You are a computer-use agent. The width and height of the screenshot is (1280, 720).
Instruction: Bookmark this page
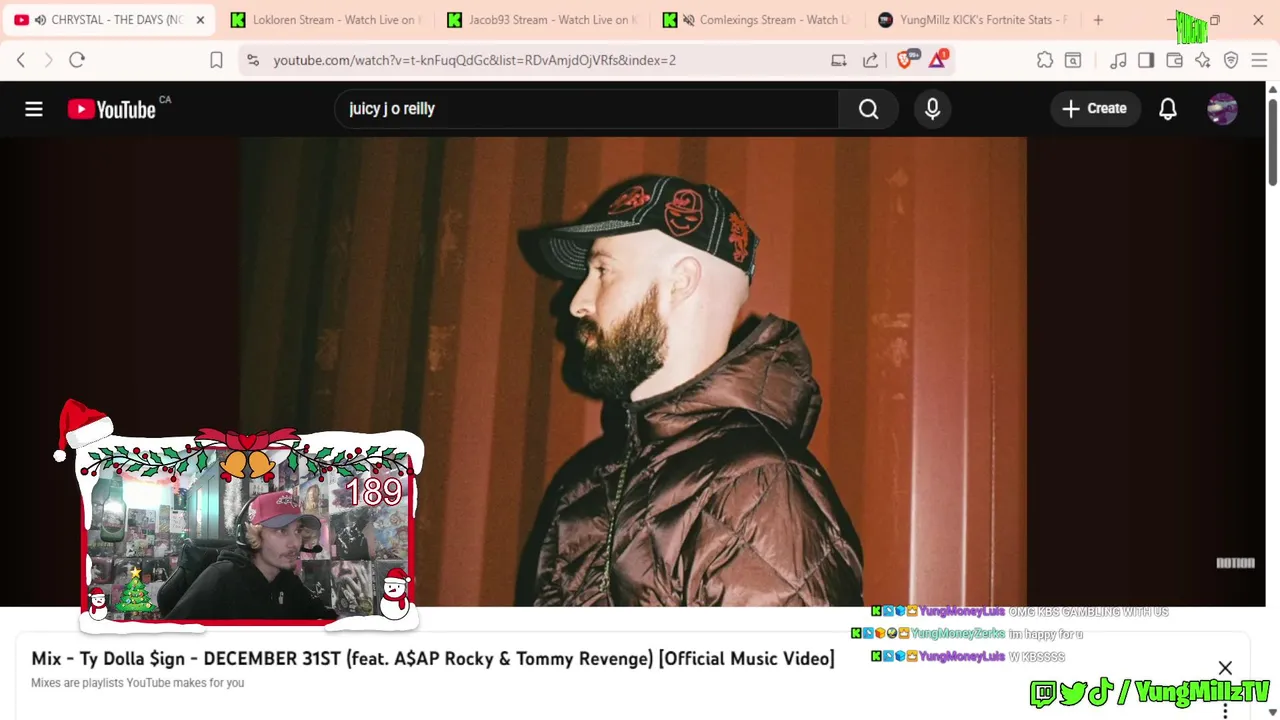coord(216,60)
